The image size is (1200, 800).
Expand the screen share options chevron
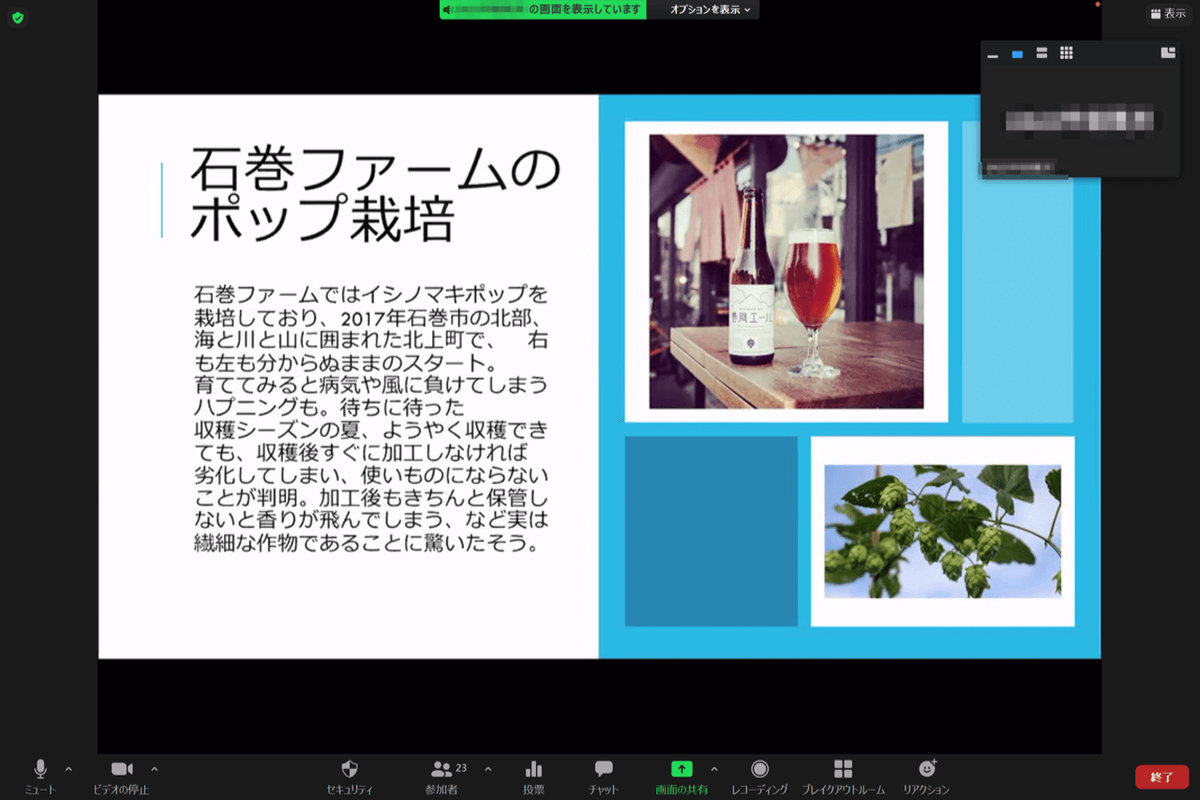pyautogui.click(x=713, y=770)
